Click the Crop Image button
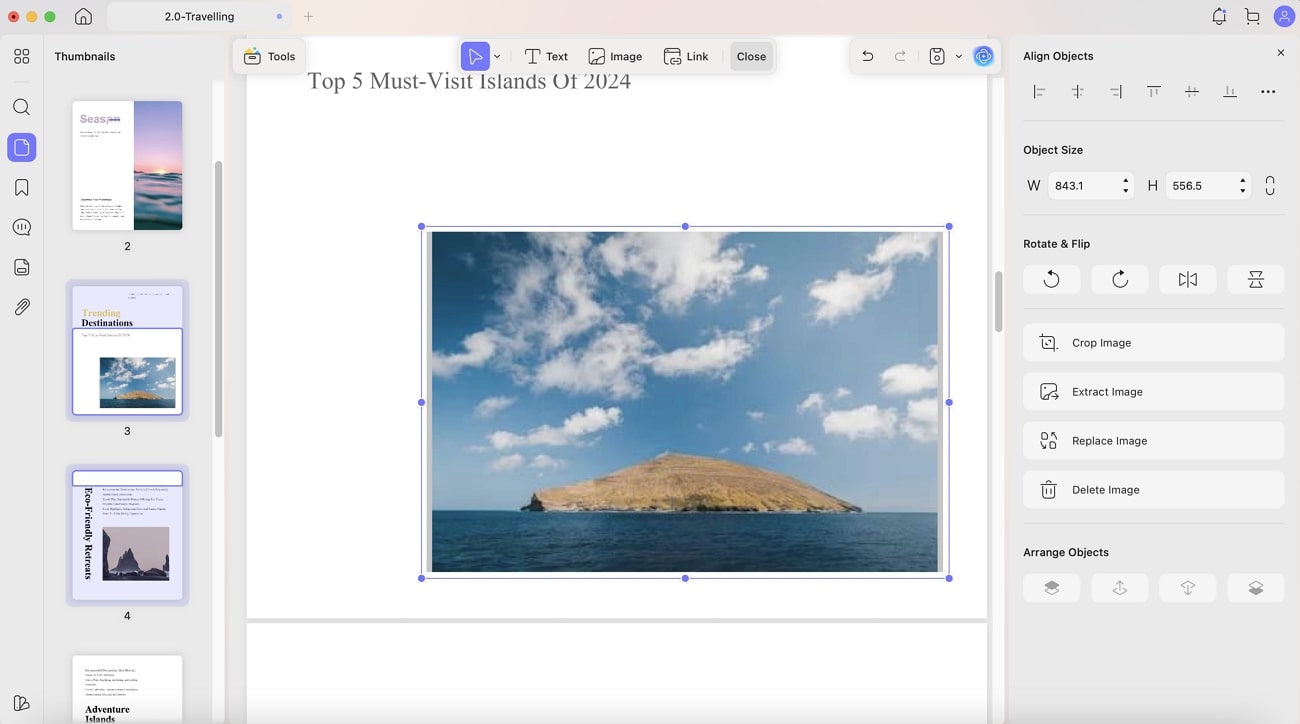Image resolution: width=1300 pixels, height=724 pixels. point(1153,342)
